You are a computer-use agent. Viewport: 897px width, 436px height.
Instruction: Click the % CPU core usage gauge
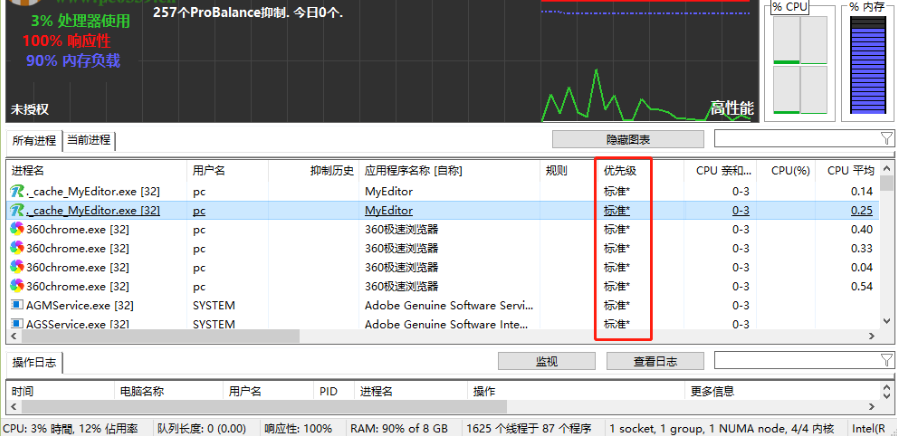(800, 65)
